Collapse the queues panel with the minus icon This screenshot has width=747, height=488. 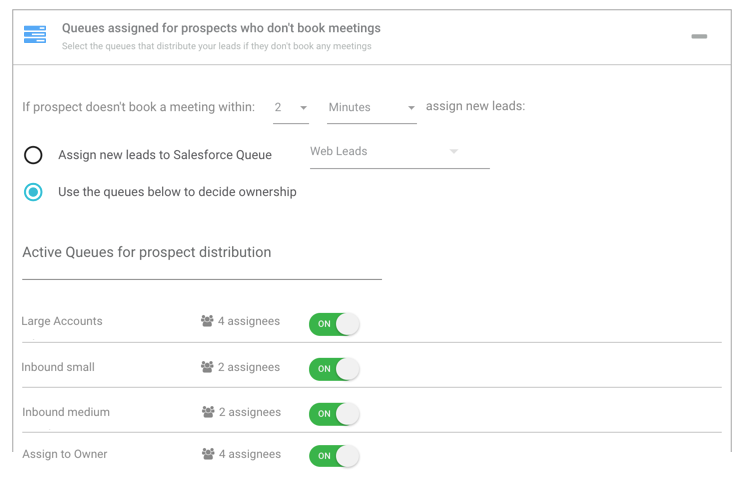pyautogui.click(x=699, y=36)
